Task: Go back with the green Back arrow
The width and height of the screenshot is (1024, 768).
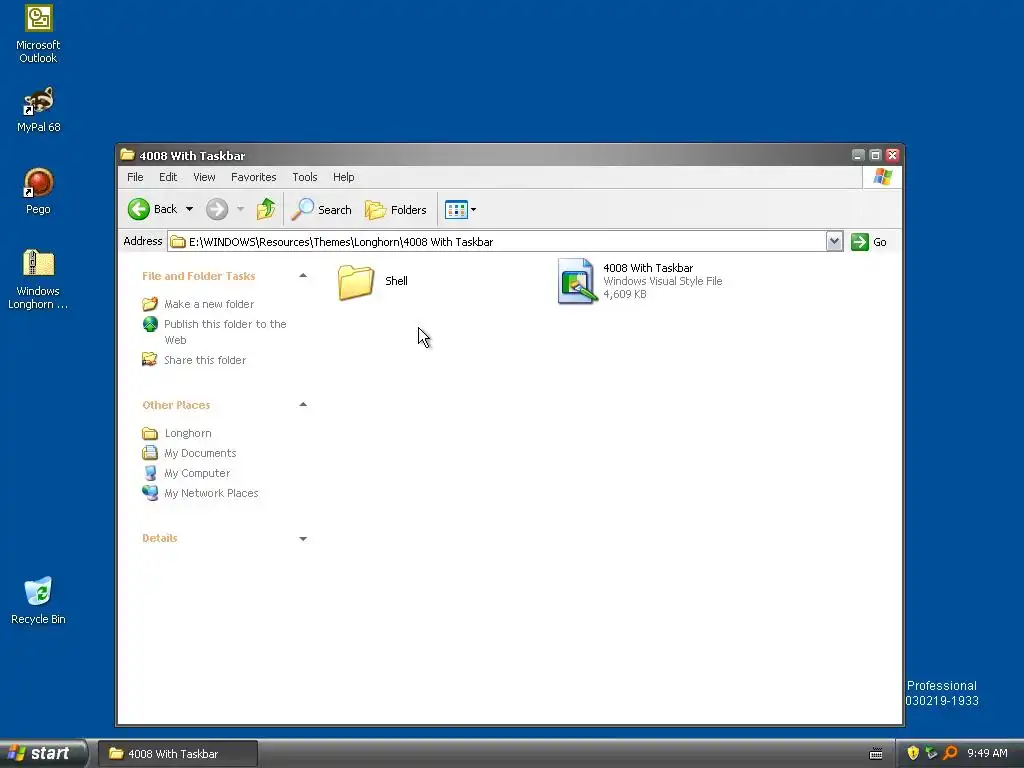Action: 152,209
